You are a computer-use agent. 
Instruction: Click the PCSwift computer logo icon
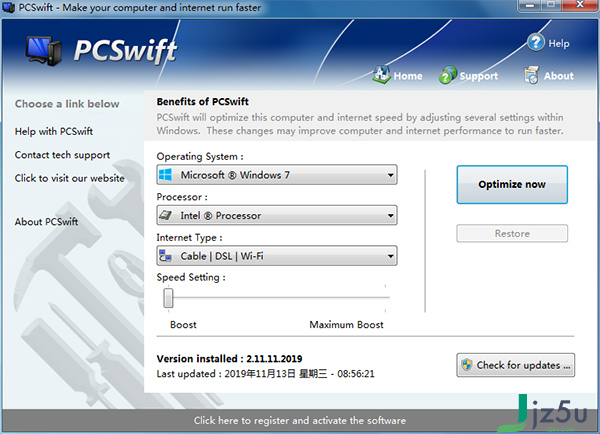[44, 50]
